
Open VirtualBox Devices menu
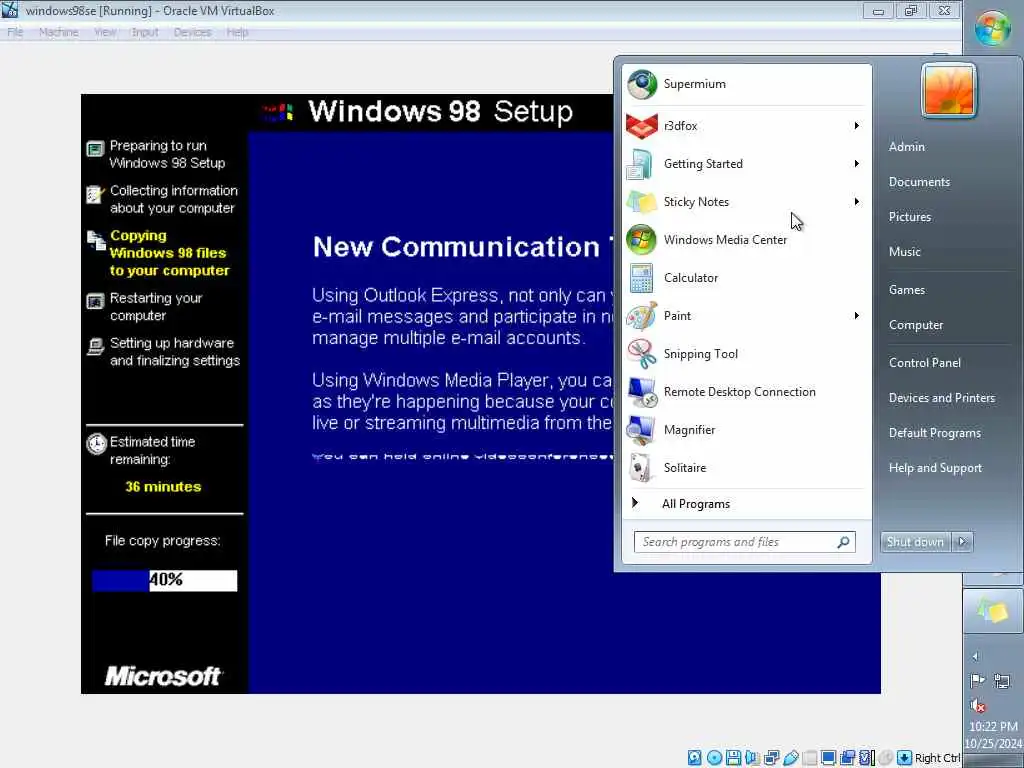pyautogui.click(x=192, y=32)
